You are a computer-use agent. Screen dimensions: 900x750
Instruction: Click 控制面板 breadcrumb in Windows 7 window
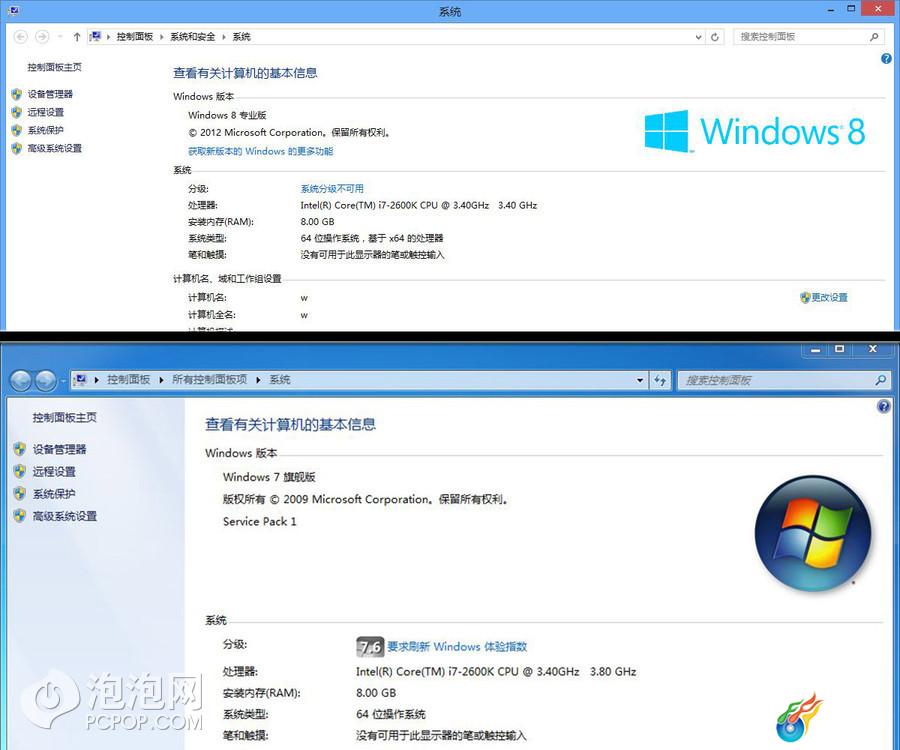(x=129, y=379)
